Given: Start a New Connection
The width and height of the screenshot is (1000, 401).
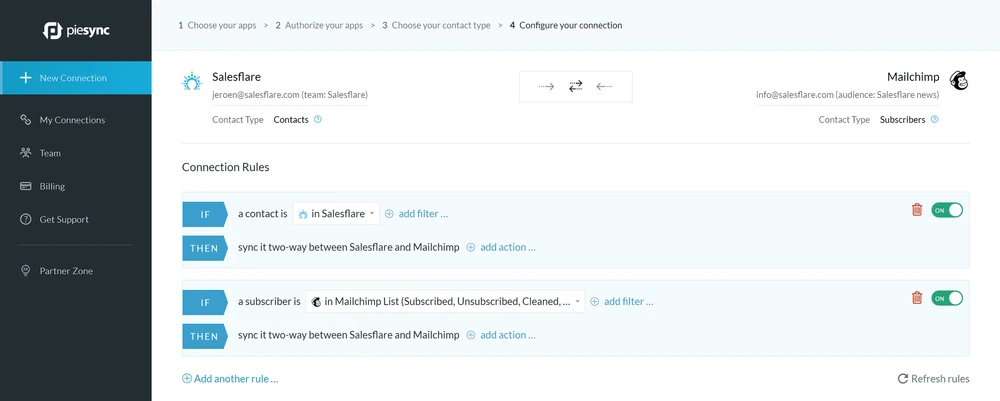Looking at the screenshot, I should pyautogui.click(x=76, y=78).
